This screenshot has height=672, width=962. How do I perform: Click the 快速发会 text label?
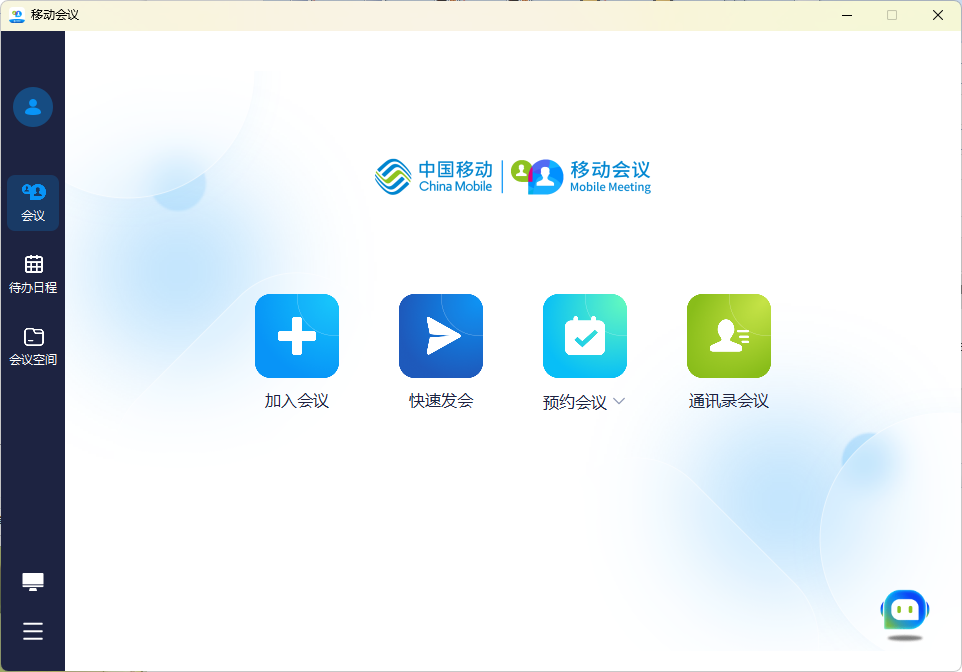441,401
